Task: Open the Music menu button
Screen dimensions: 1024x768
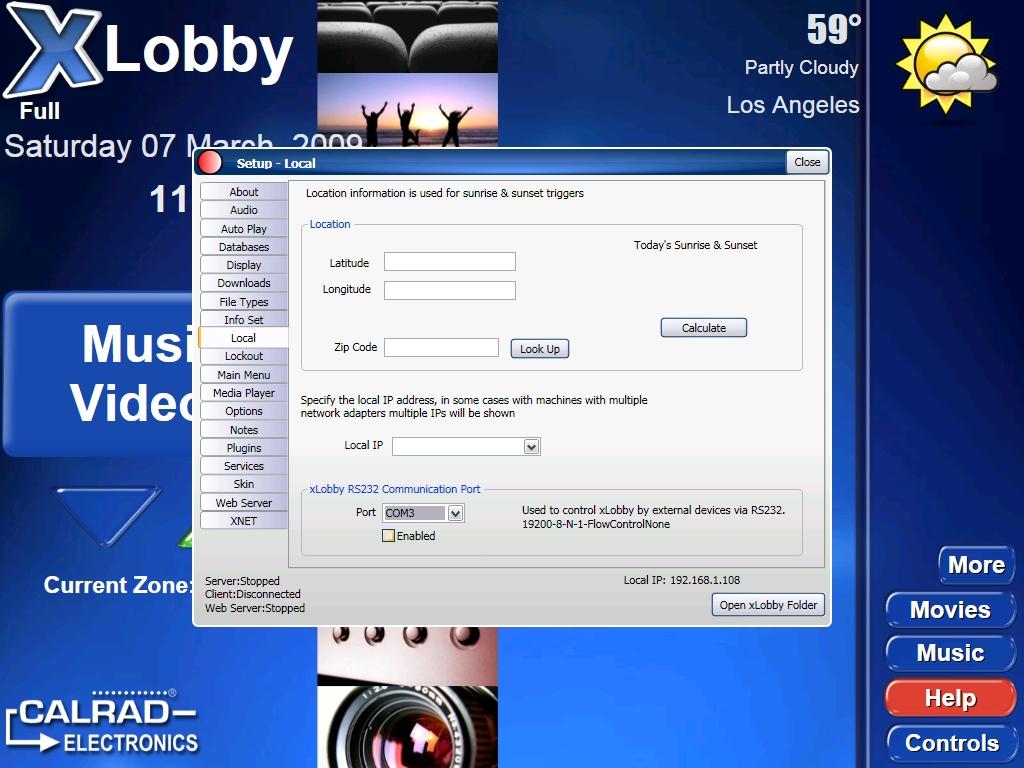Action: (x=950, y=653)
